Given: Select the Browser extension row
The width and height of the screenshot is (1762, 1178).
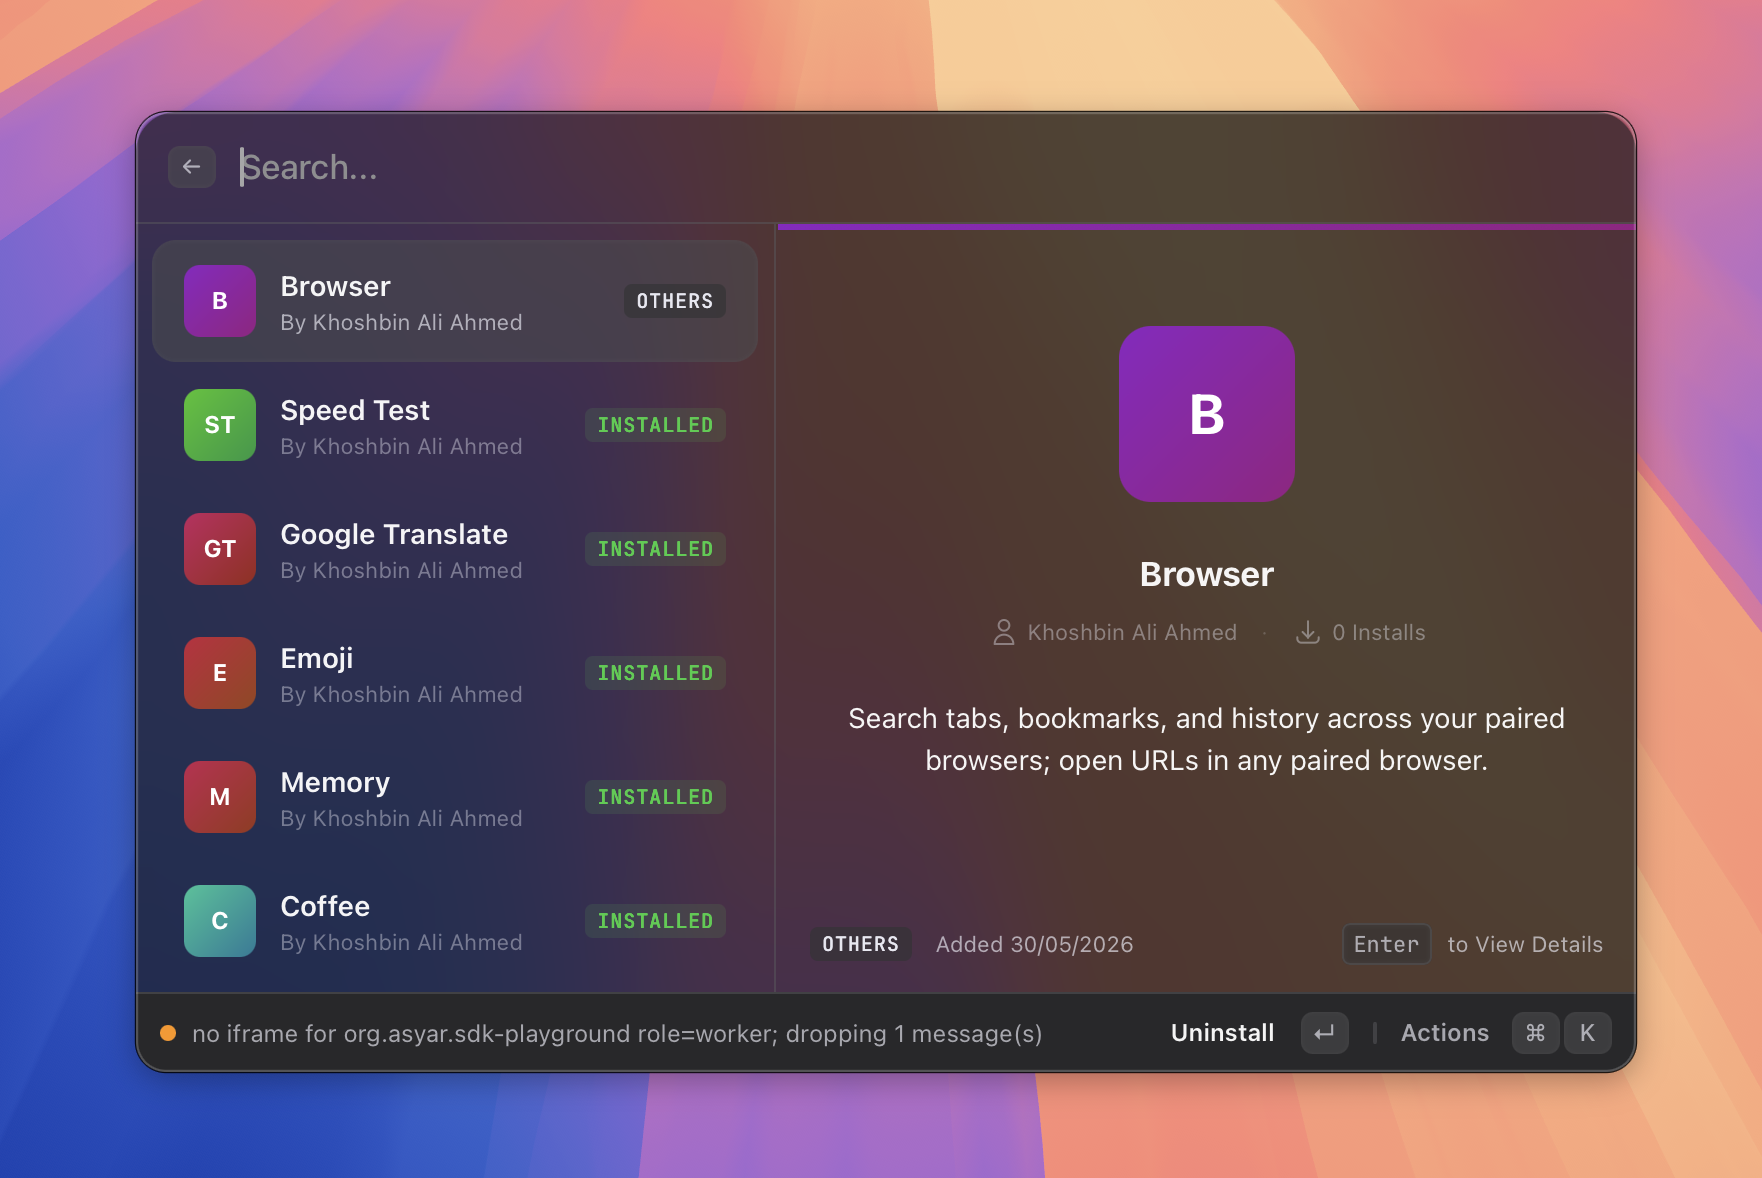Looking at the screenshot, I should pos(455,301).
